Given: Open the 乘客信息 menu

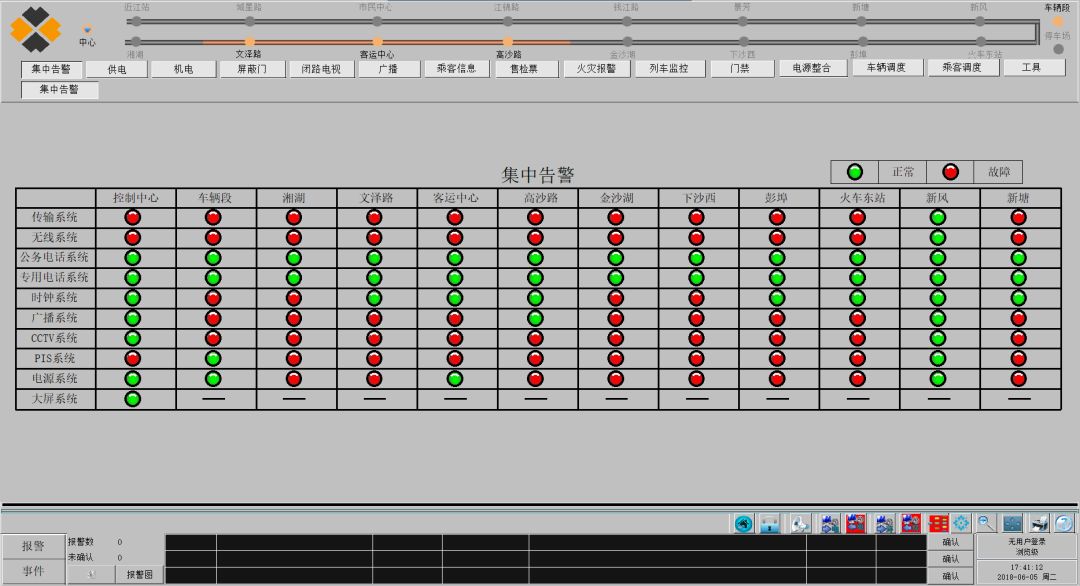Looking at the screenshot, I should (x=456, y=68).
